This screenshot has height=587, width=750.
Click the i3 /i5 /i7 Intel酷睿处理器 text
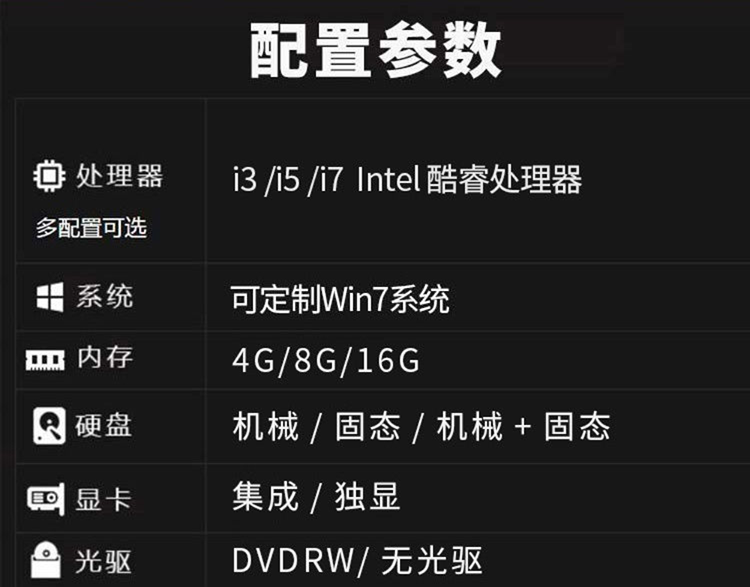point(407,179)
